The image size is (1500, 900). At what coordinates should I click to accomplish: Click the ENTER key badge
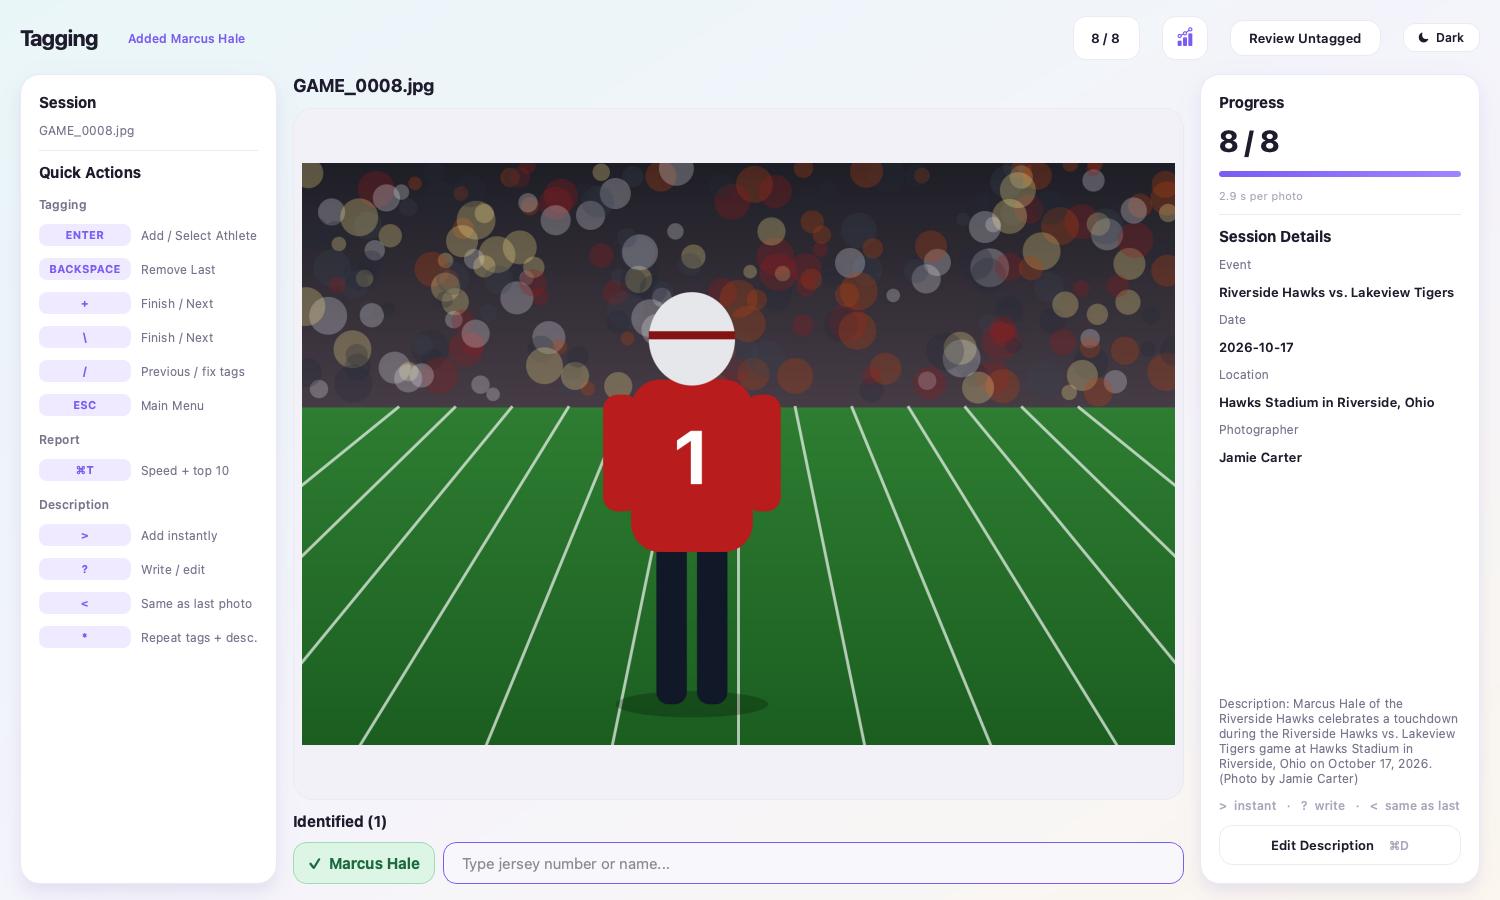tap(85, 235)
